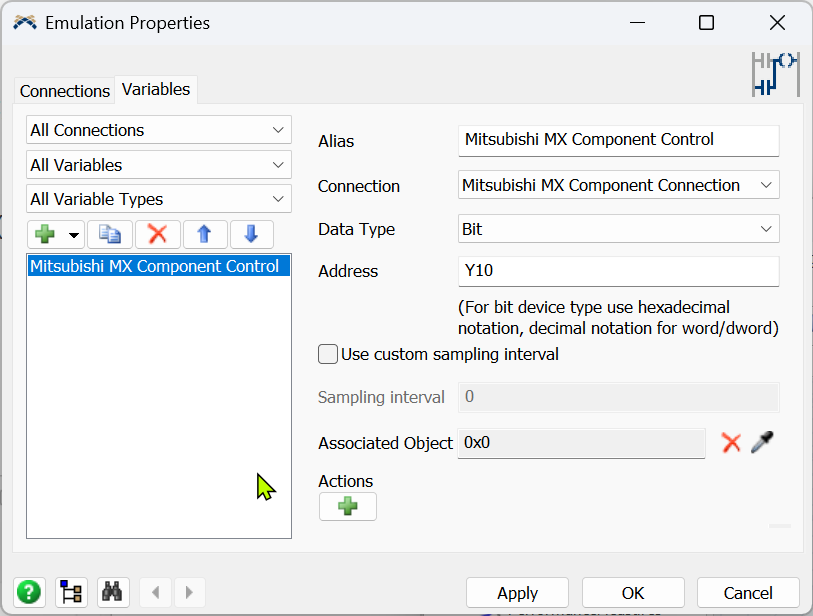The image size is (813, 616).
Task: Click the binoculars find icon
Action: pyautogui.click(x=112, y=592)
